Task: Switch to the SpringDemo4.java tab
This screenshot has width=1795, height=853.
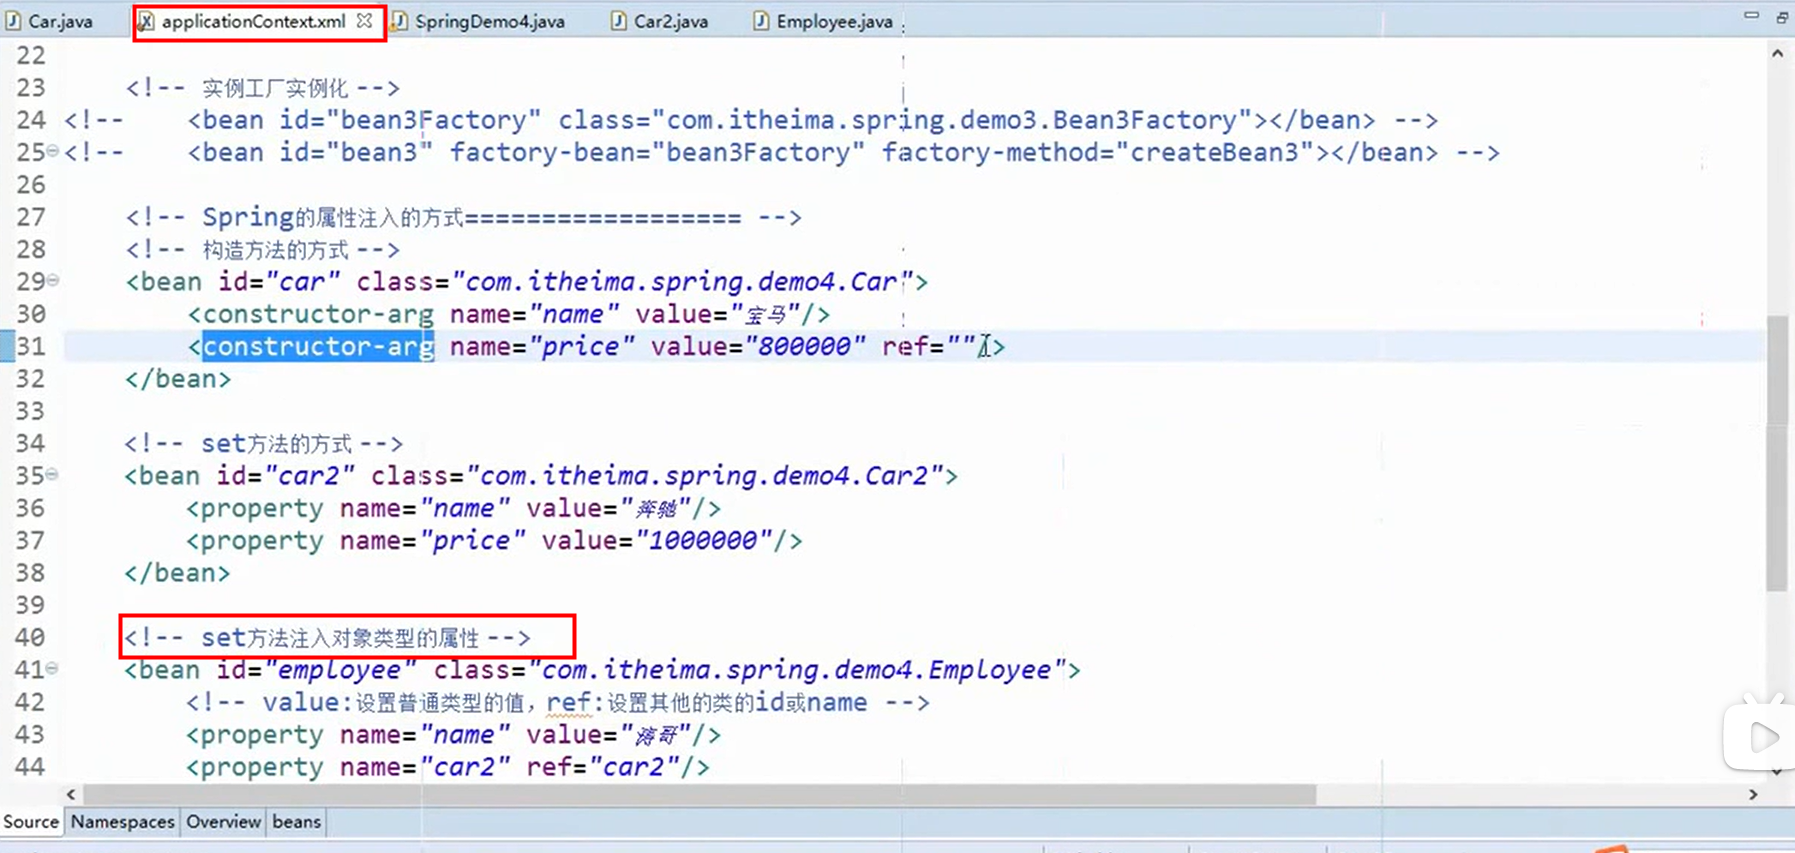Action: coord(489,21)
